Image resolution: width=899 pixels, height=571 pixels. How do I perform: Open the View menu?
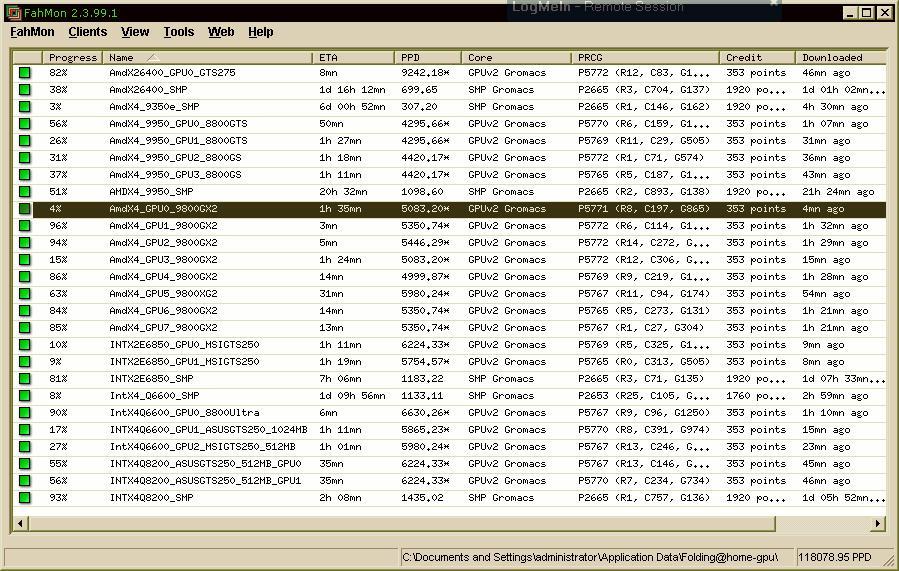(x=135, y=32)
